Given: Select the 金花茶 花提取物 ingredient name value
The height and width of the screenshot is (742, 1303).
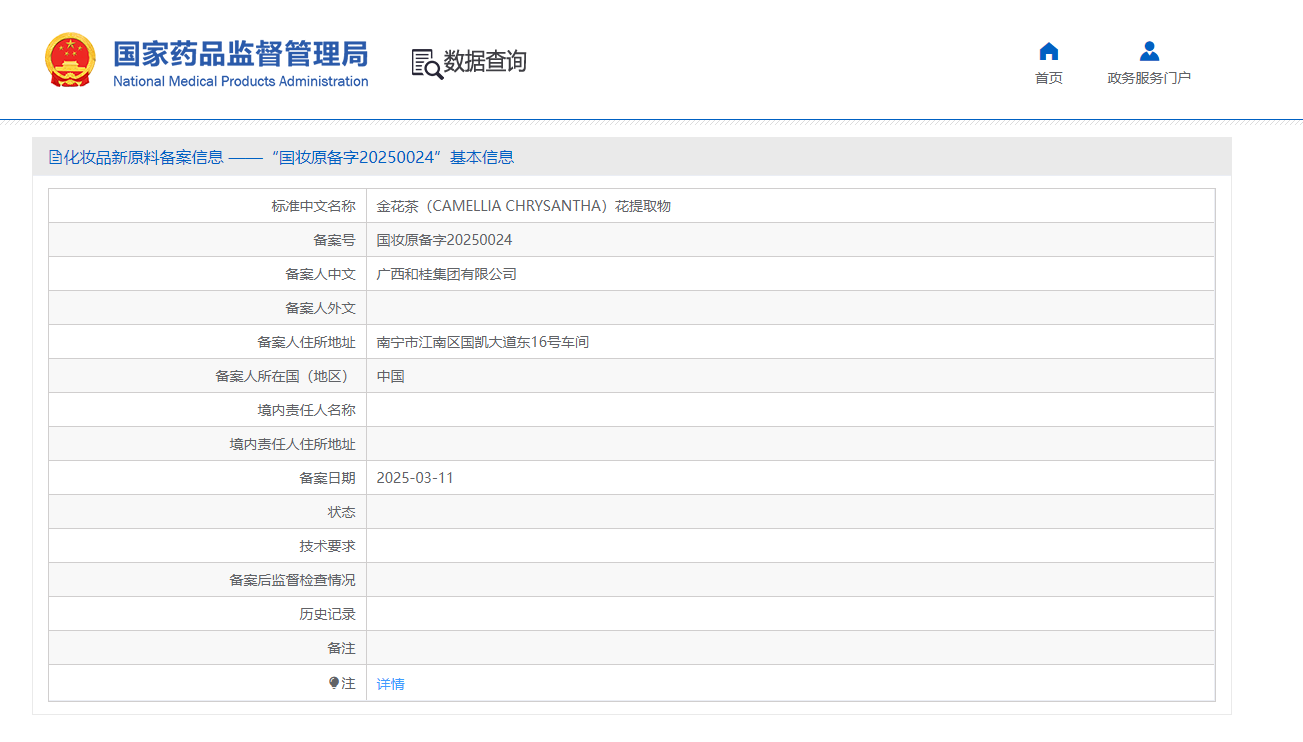Looking at the screenshot, I should [523, 206].
